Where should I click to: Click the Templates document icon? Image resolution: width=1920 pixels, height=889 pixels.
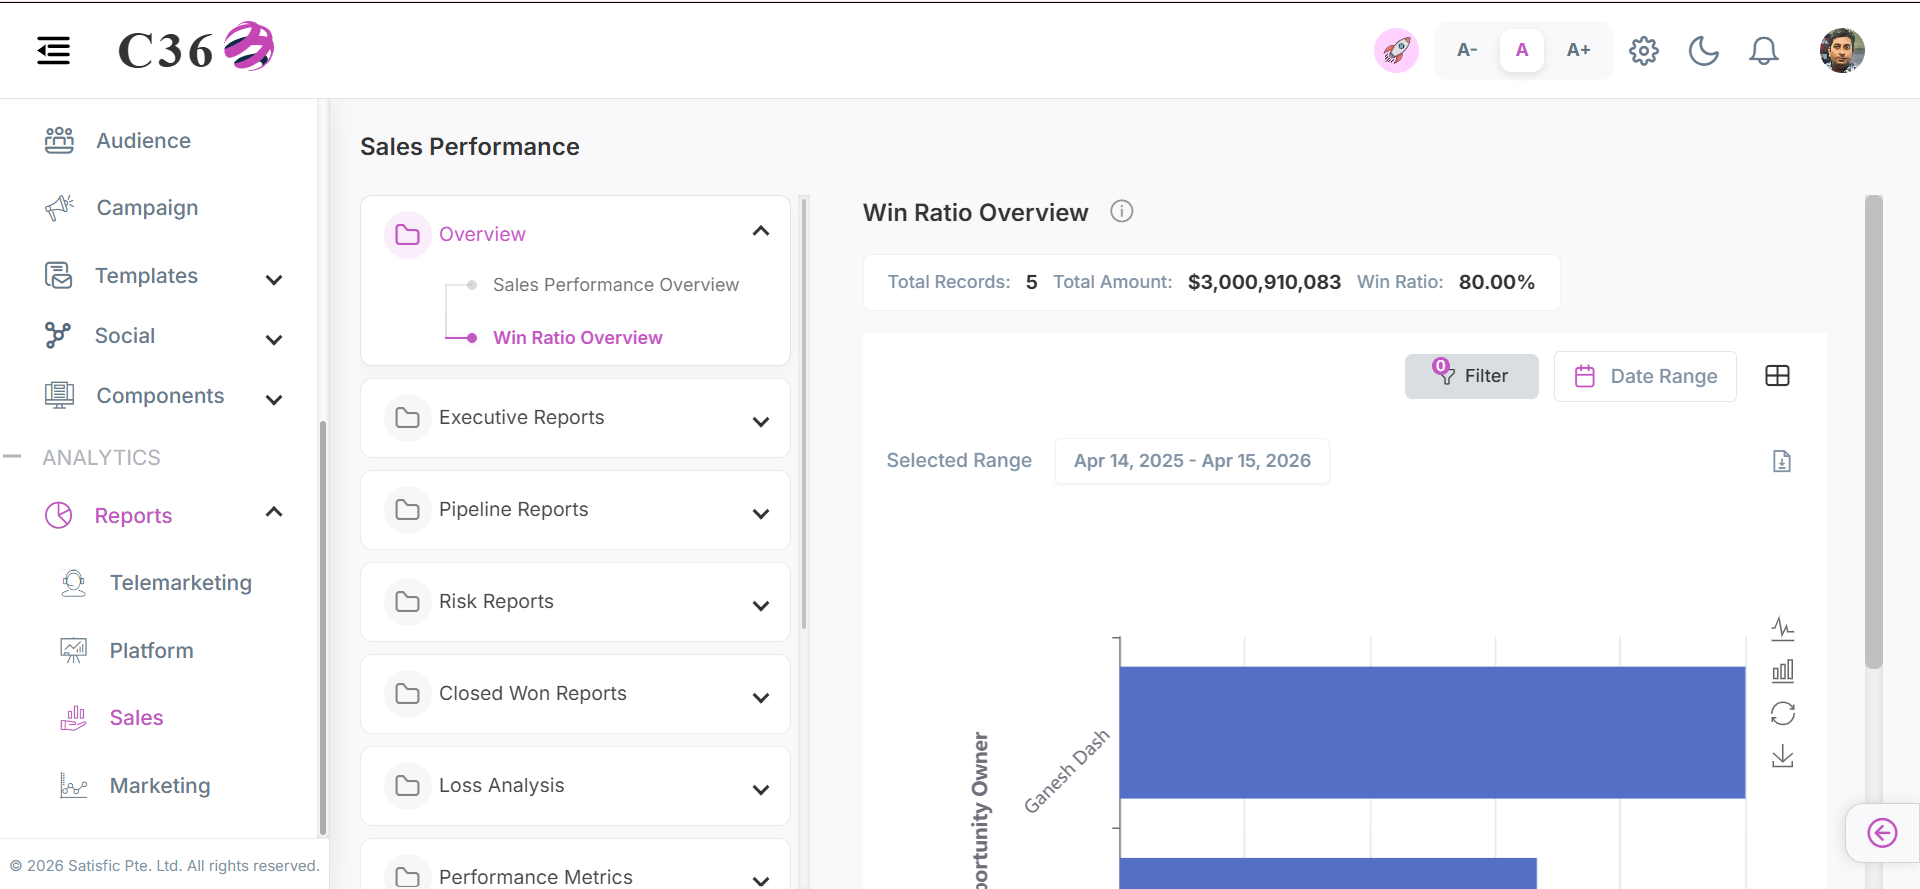[59, 275]
